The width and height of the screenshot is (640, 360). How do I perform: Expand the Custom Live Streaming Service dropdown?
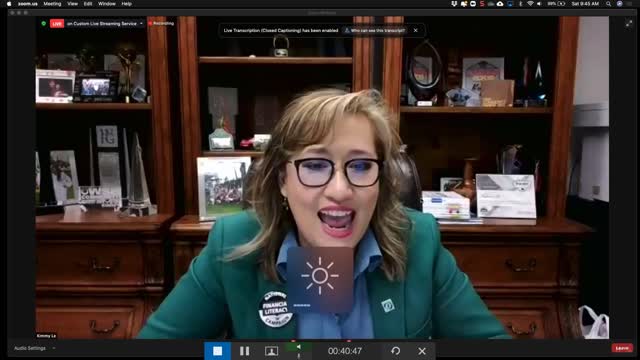141,24
